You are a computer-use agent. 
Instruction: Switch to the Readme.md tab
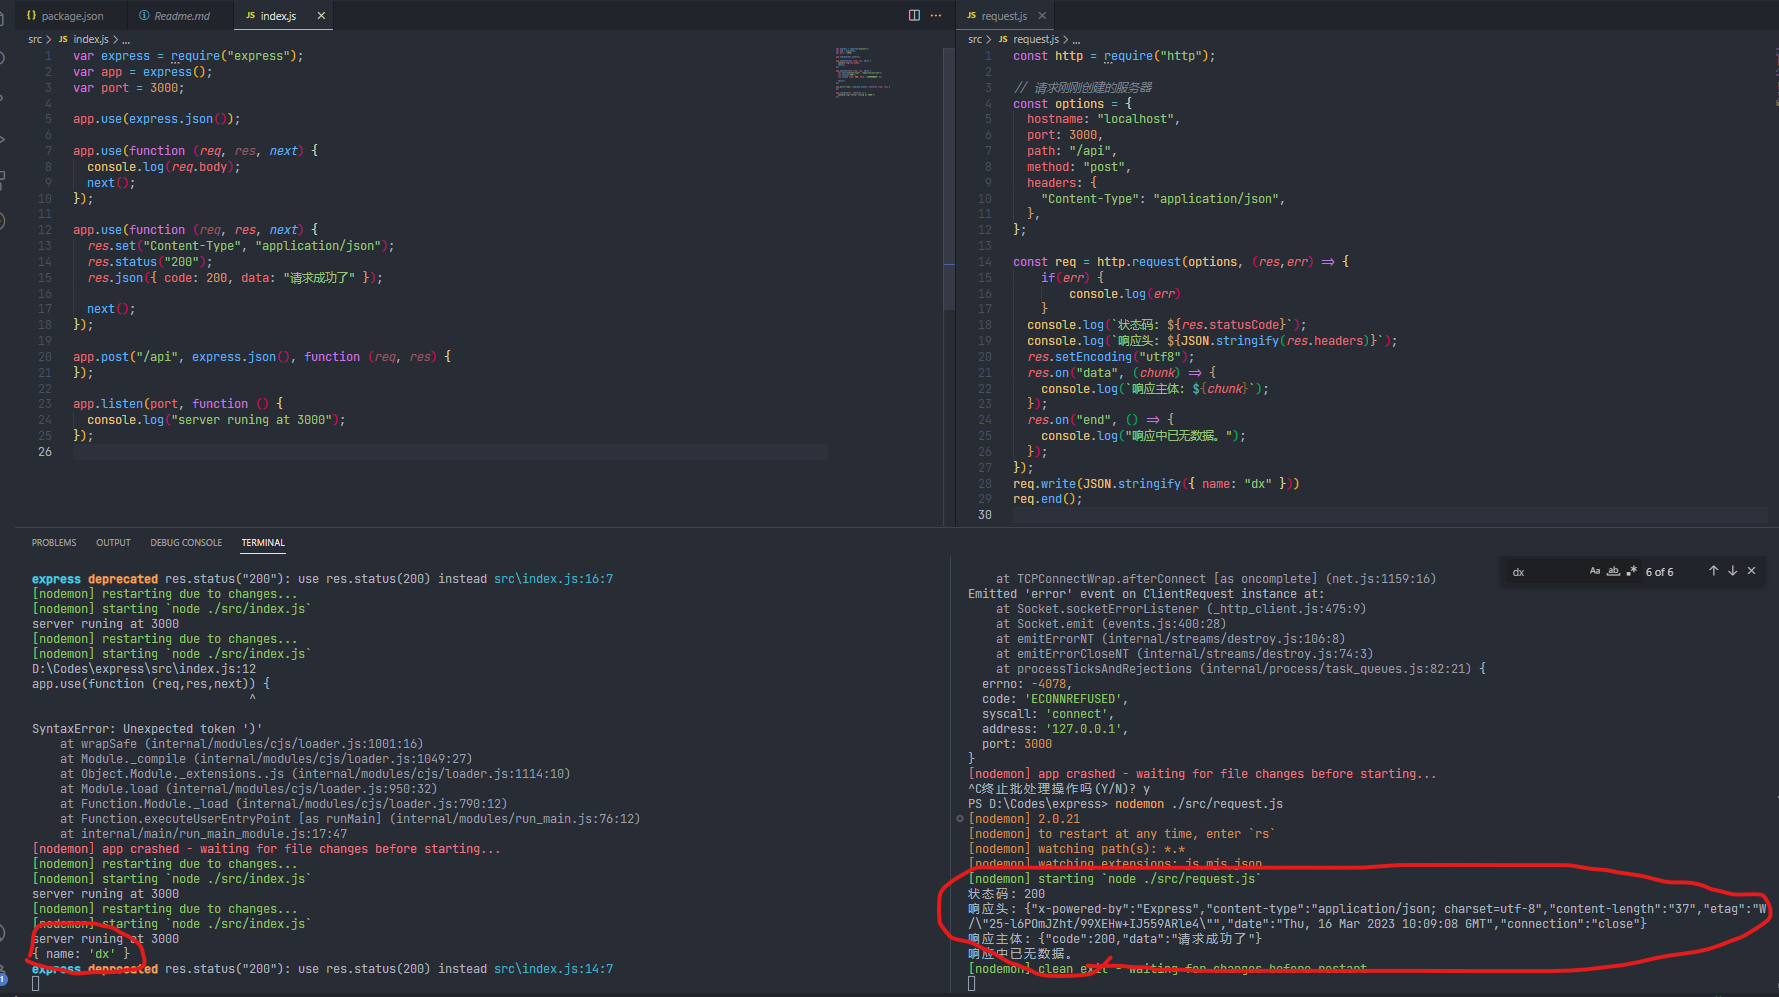pyautogui.click(x=181, y=16)
